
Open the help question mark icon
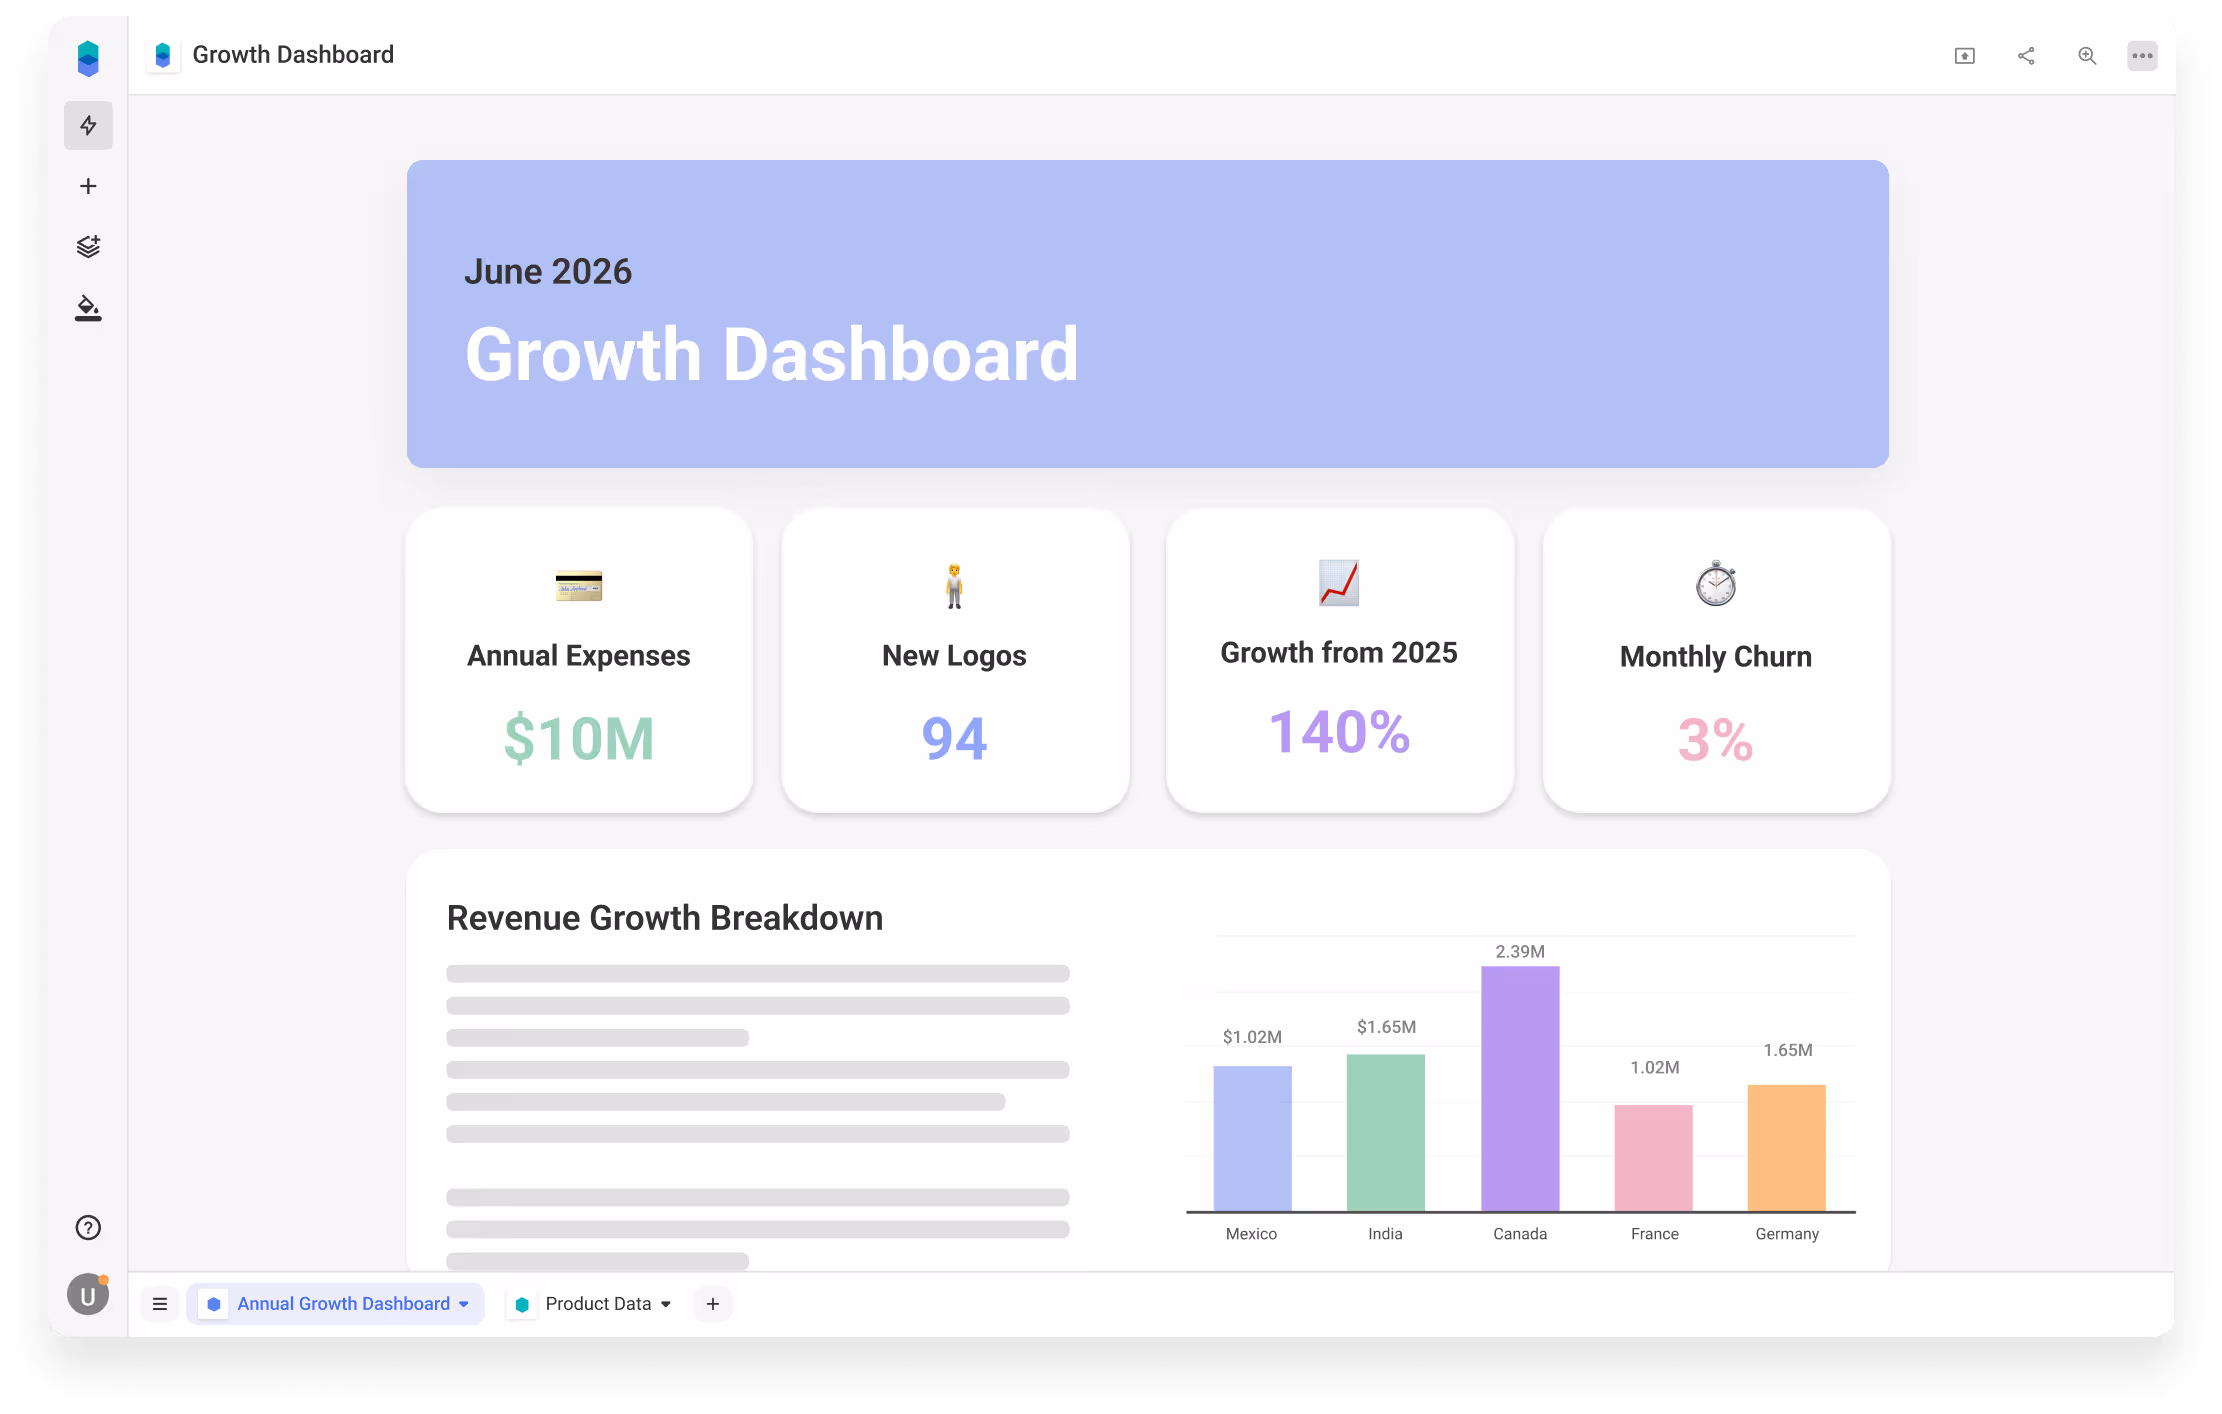coord(88,1227)
